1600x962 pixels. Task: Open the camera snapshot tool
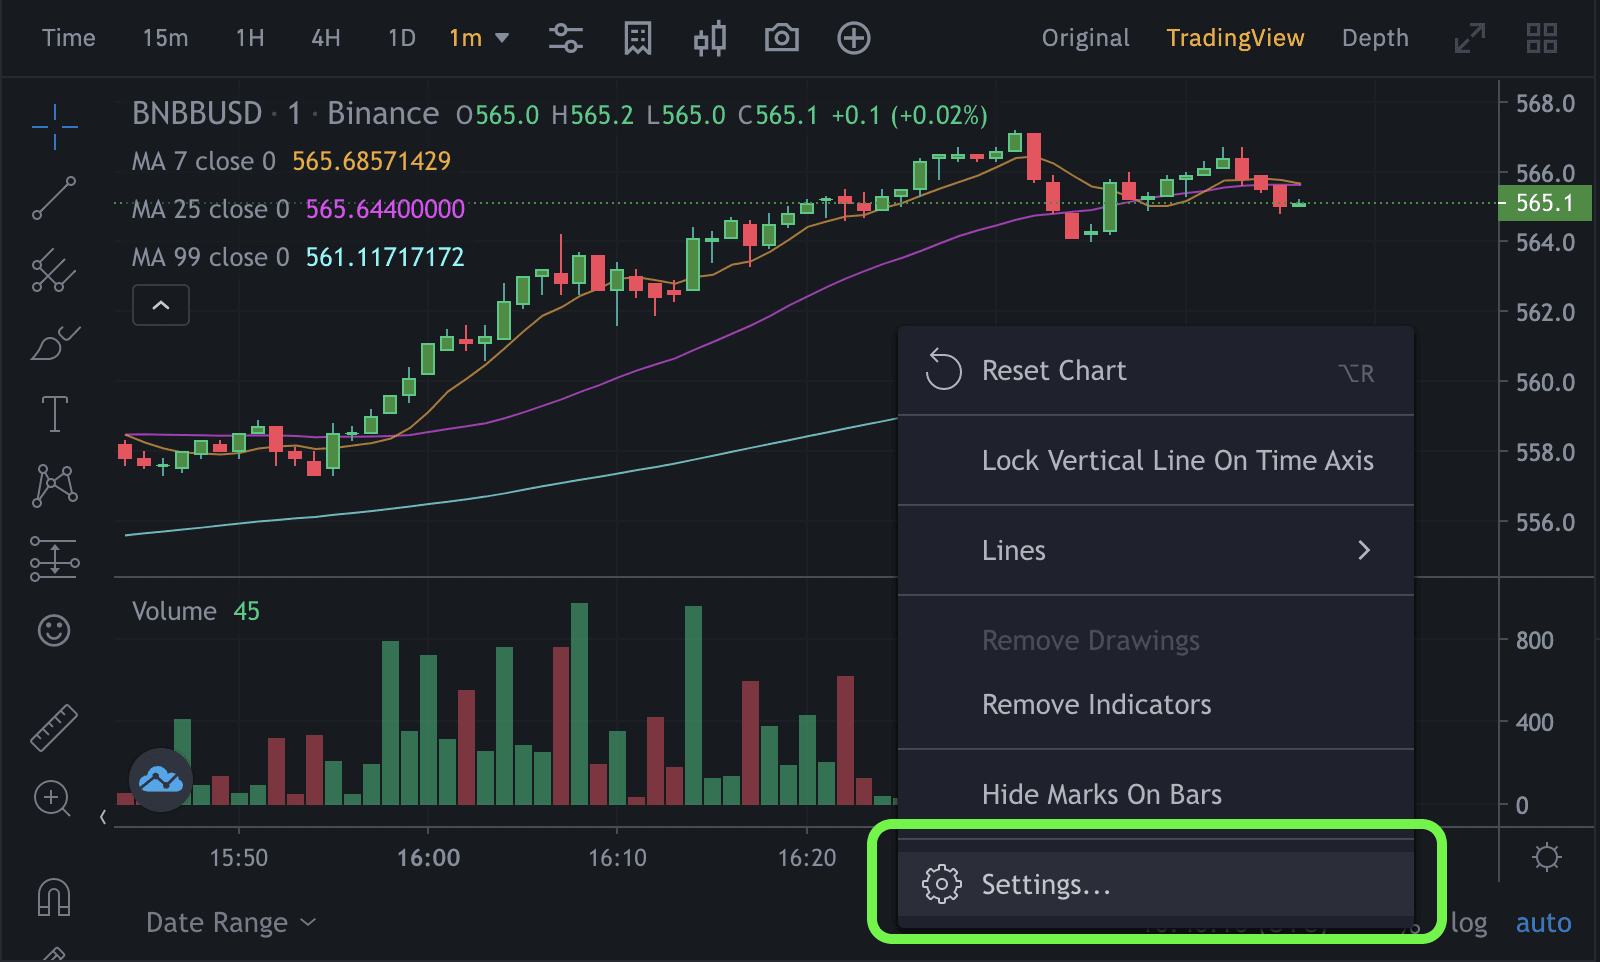tap(781, 39)
